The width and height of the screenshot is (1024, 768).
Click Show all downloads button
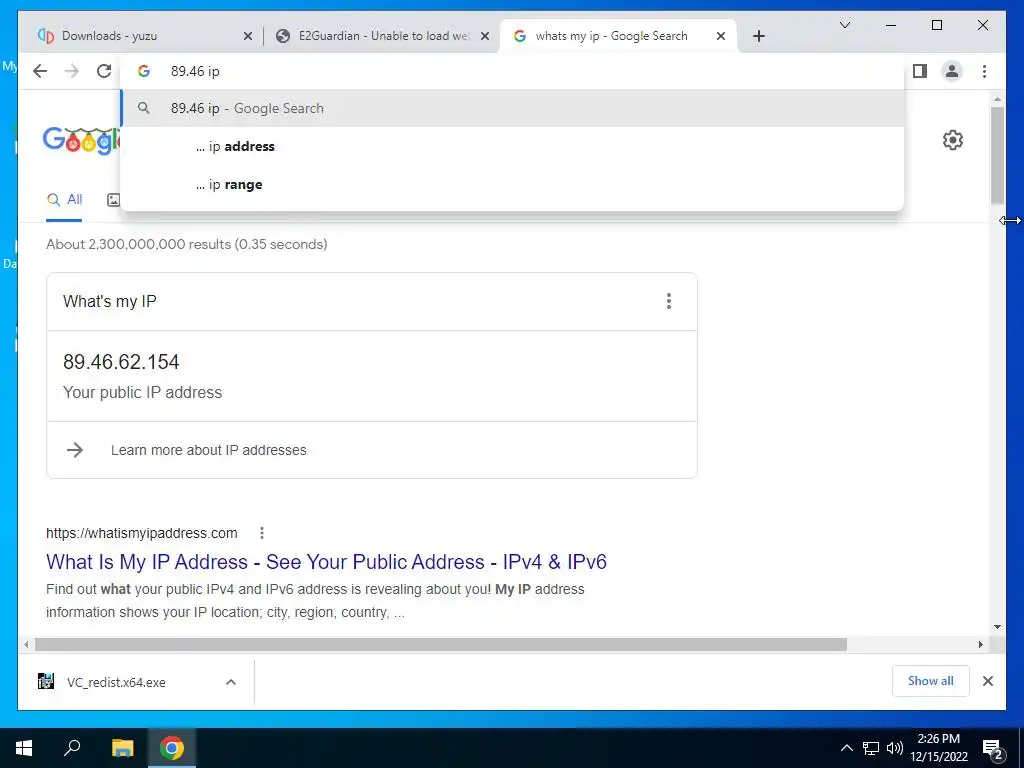[931, 680]
